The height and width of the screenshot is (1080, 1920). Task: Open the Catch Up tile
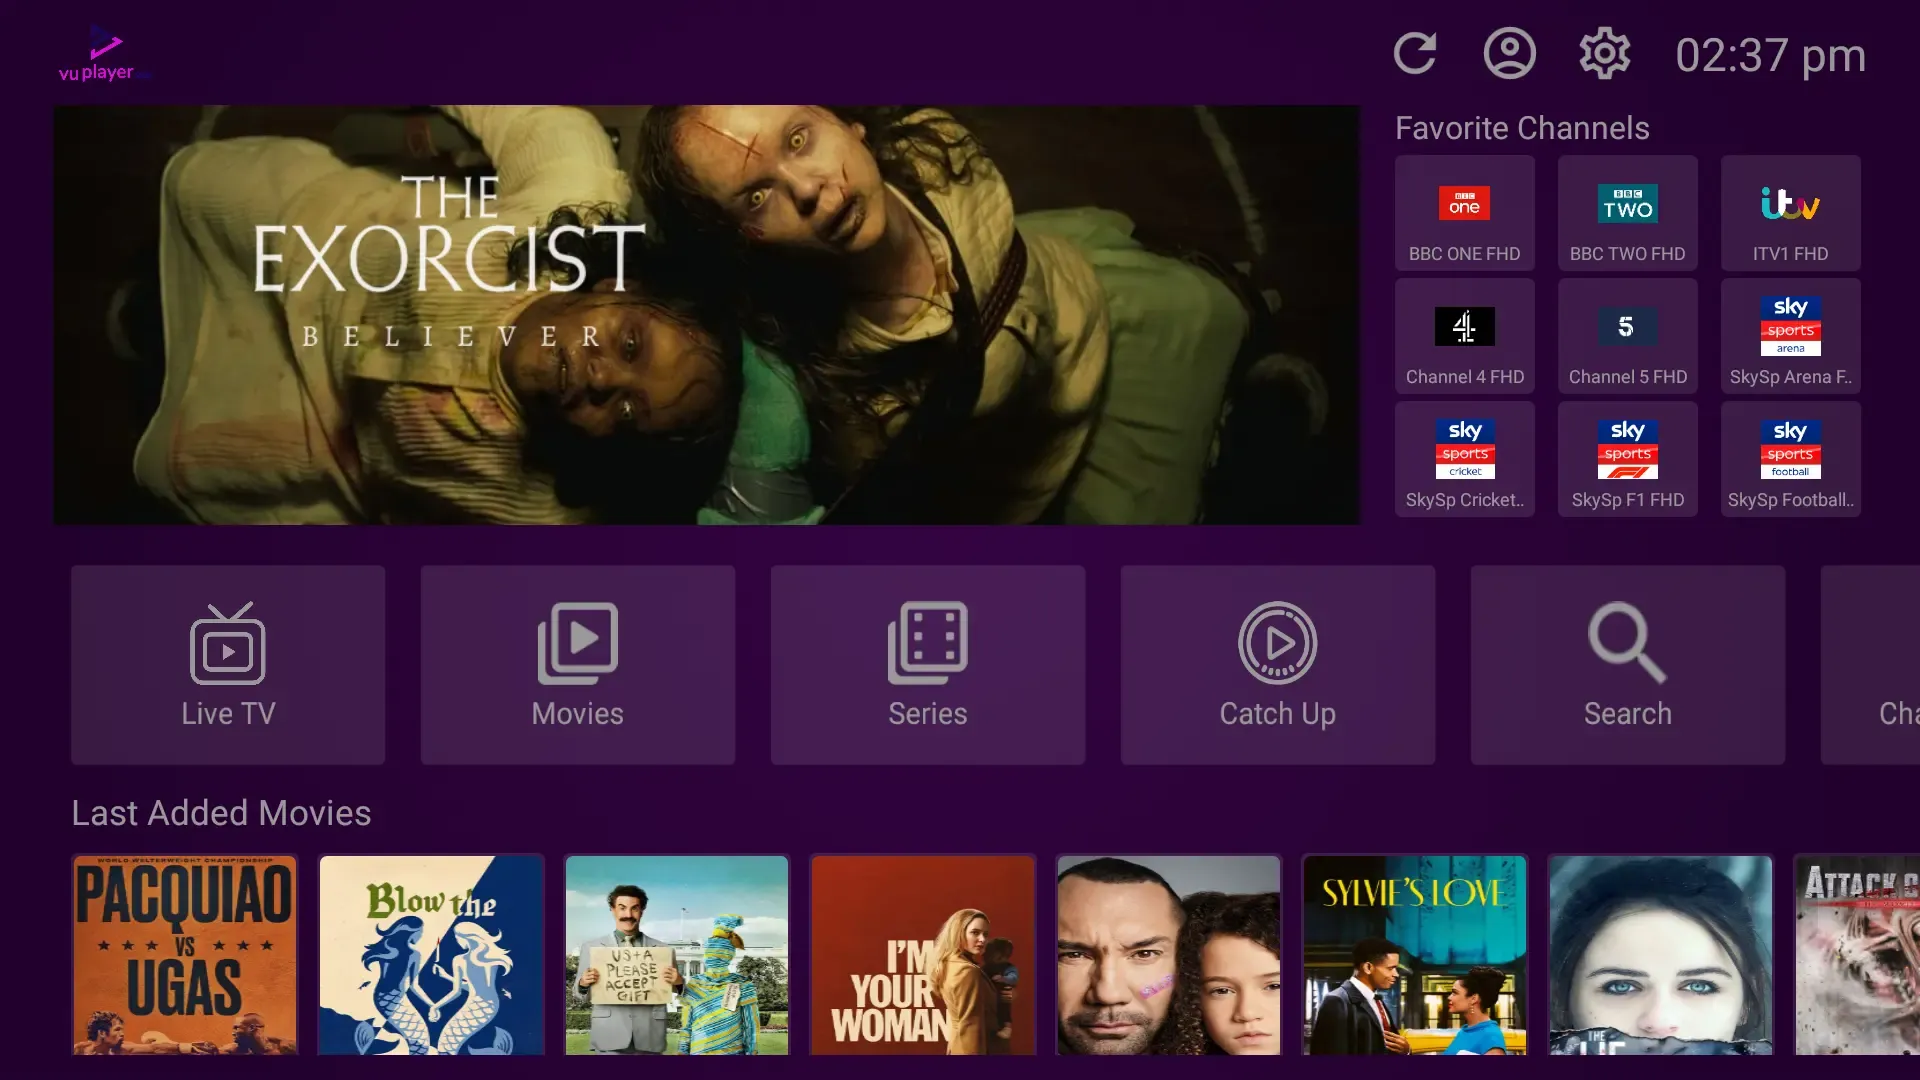click(x=1278, y=665)
